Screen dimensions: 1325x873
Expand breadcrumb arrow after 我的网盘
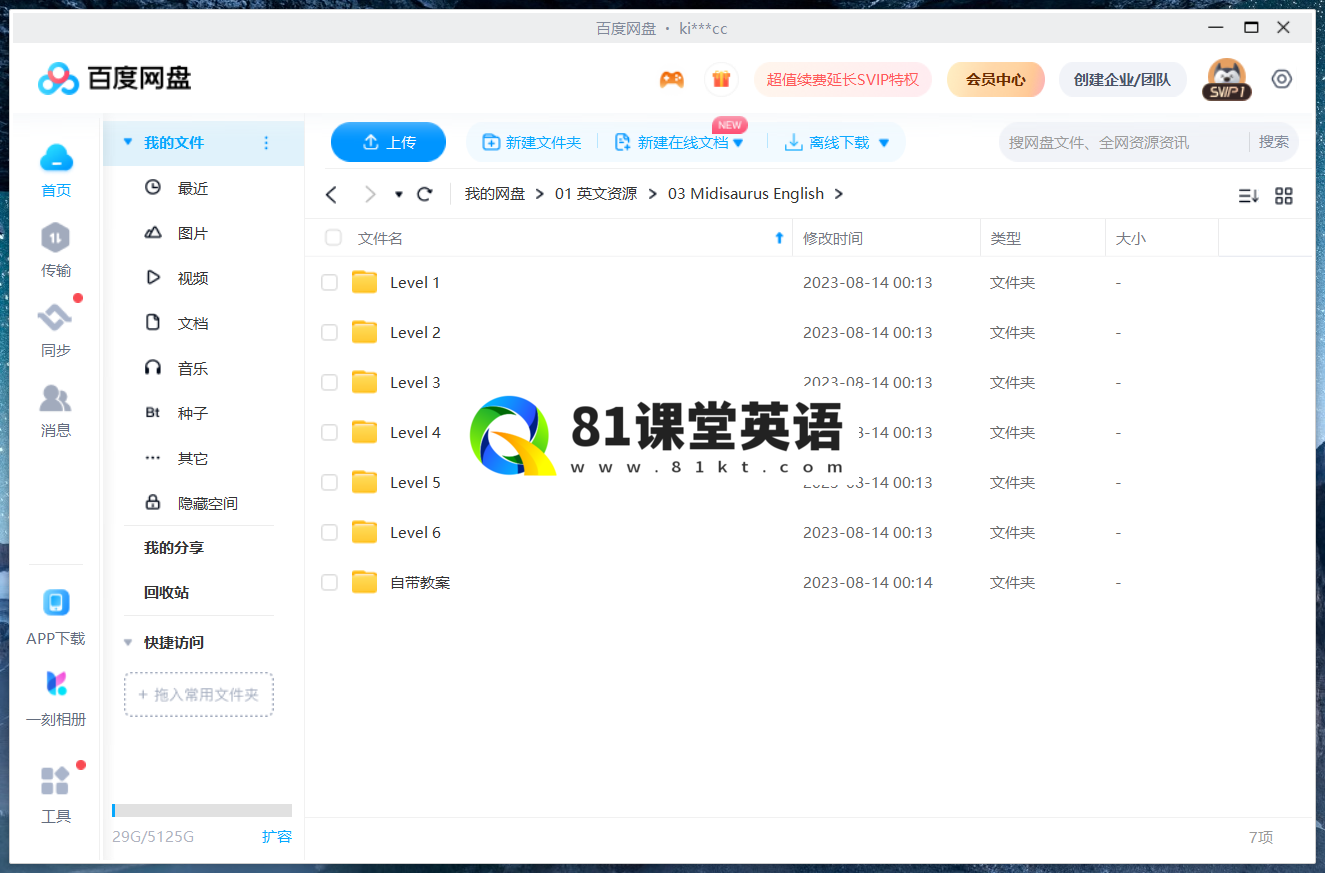pos(540,194)
